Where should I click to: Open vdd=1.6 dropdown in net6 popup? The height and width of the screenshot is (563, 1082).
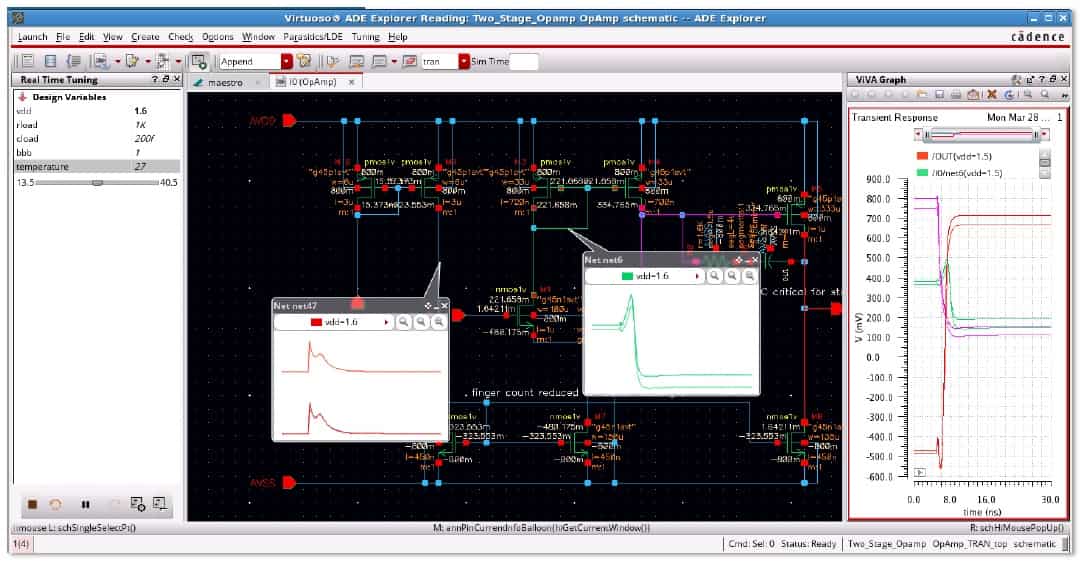click(698, 276)
